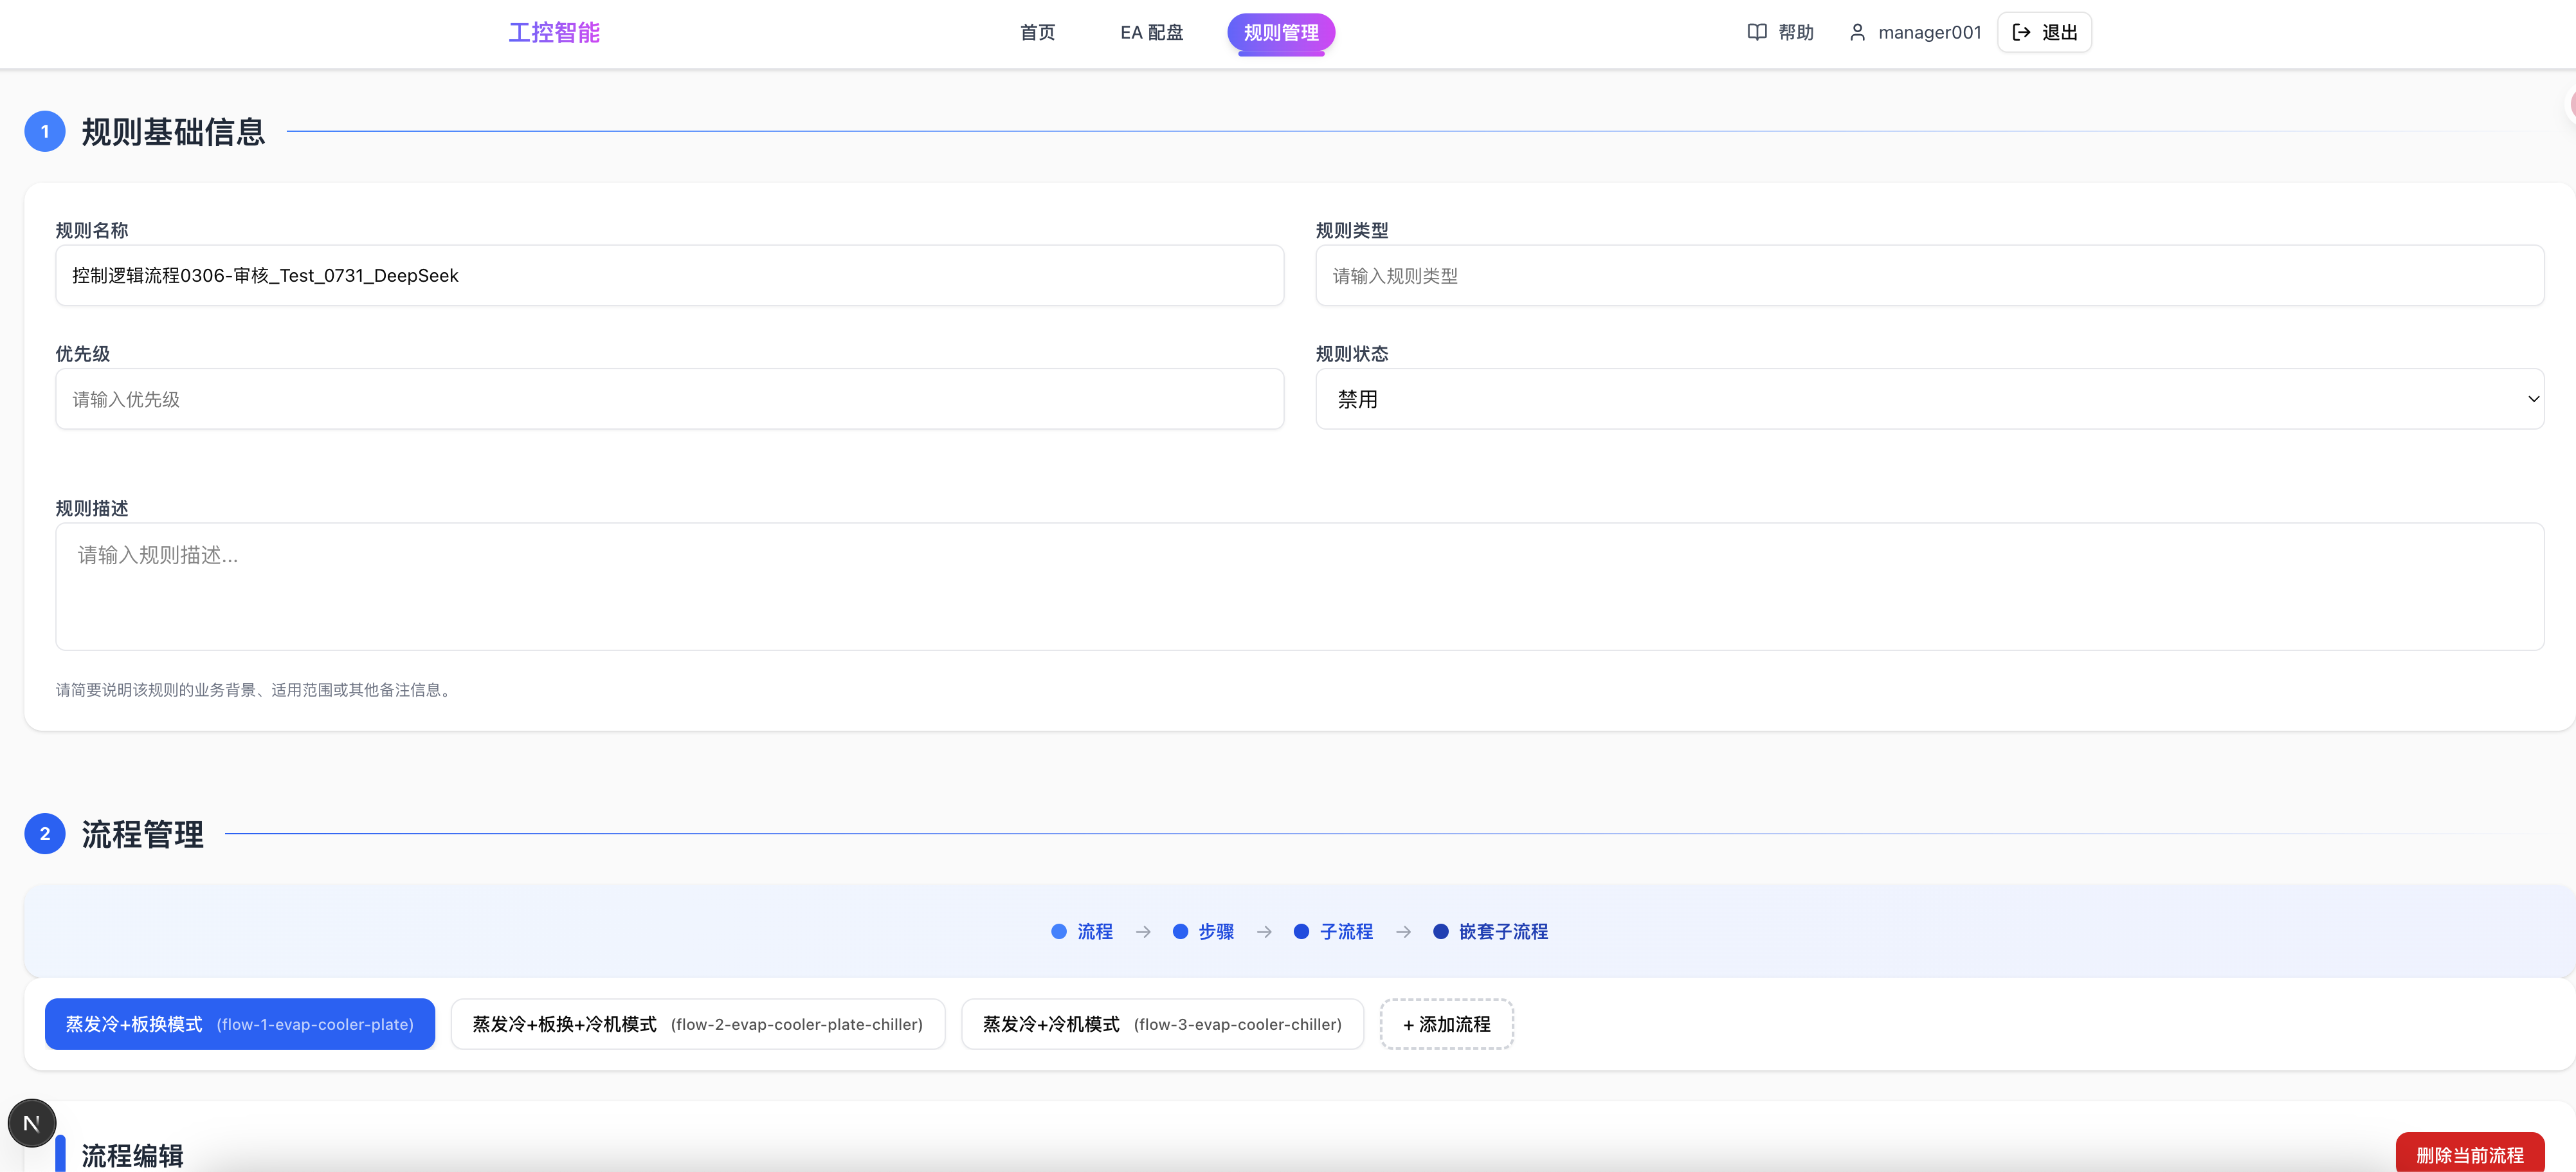Click the manager001 user profile icon
The image size is (2576, 1172).
tap(1857, 31)
